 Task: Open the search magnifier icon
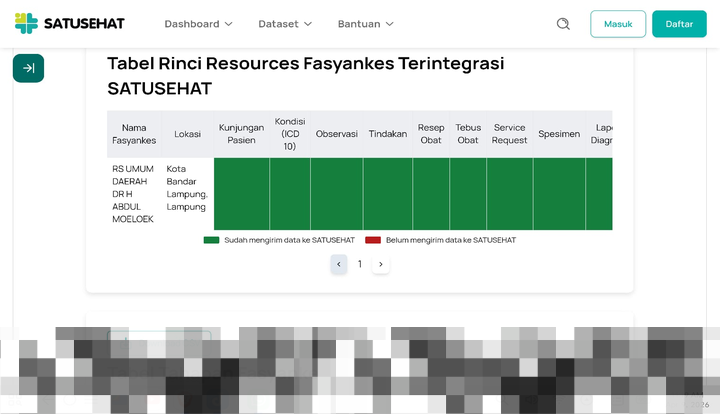[563, 24]
